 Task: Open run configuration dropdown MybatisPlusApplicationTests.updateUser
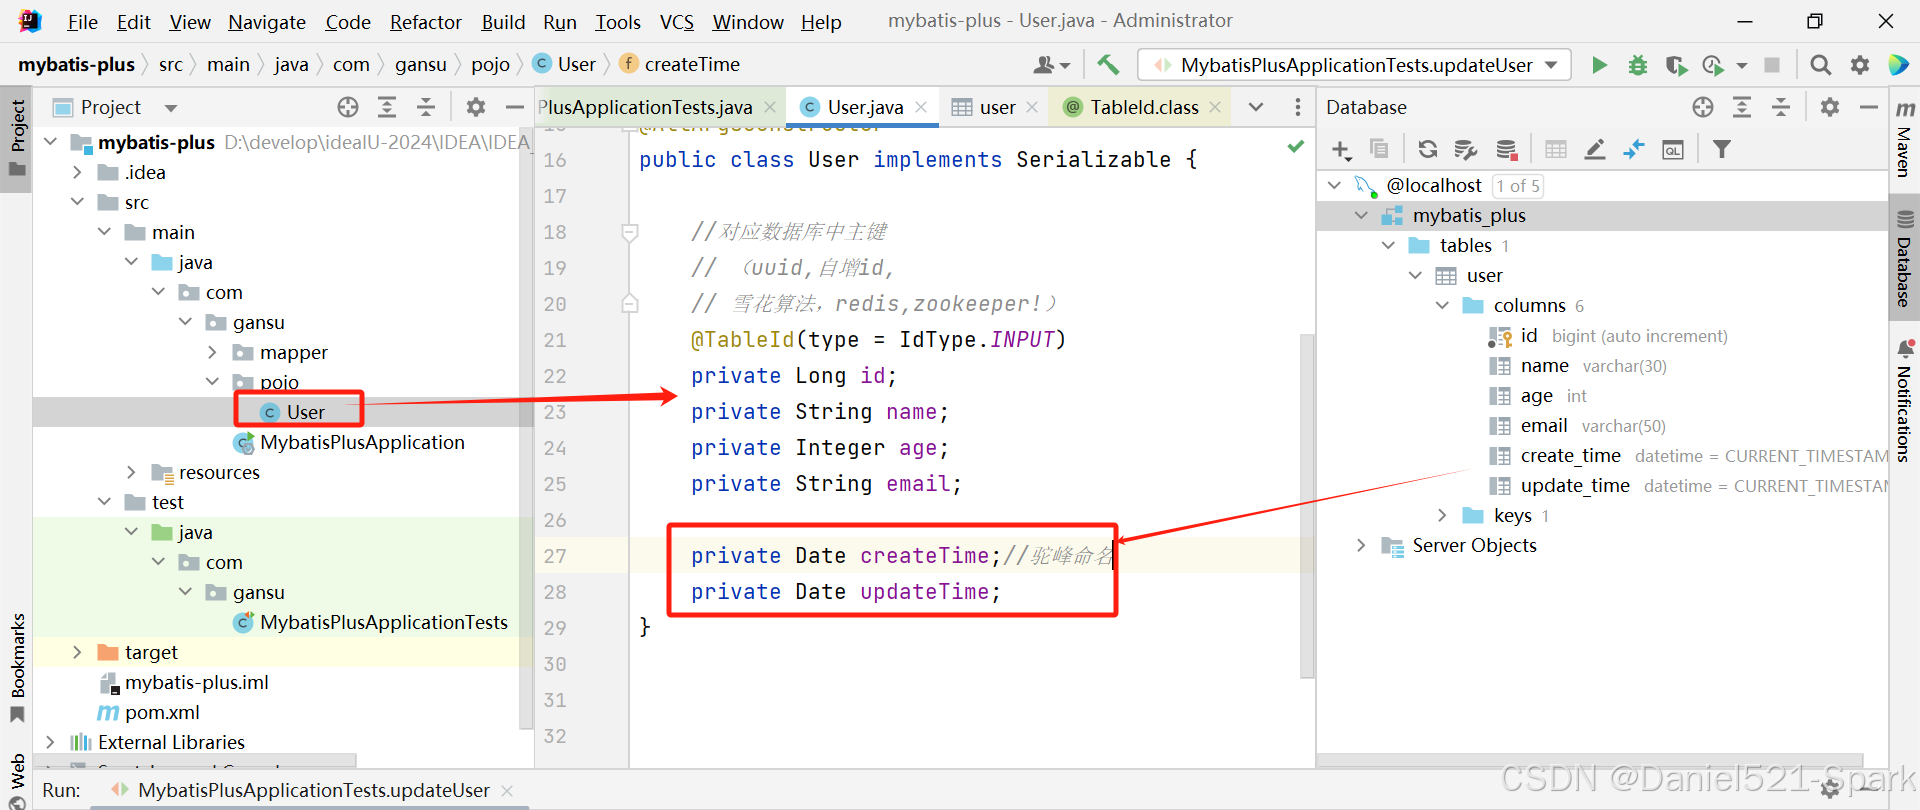pos(1354,65)
